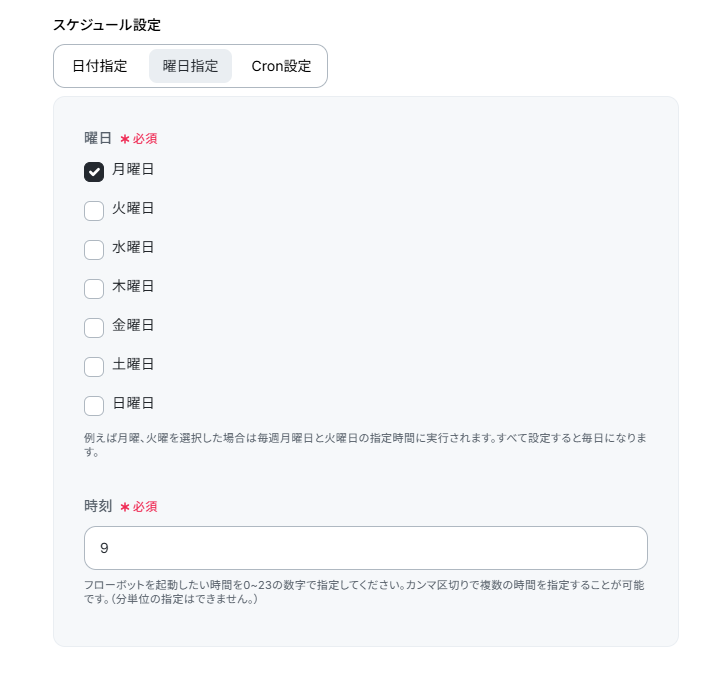The width and height of the screenshot is (726, 676).
Task: Click the 火曜日 label text
Action: click(x=133, y=209)
